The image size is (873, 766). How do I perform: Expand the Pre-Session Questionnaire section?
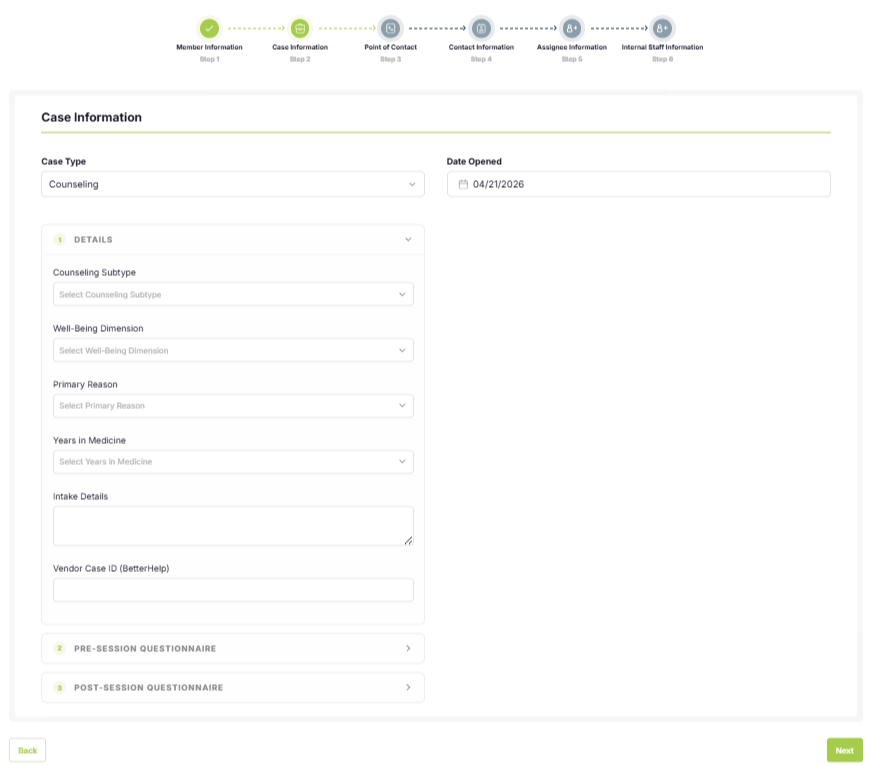[x=233, y=649]
